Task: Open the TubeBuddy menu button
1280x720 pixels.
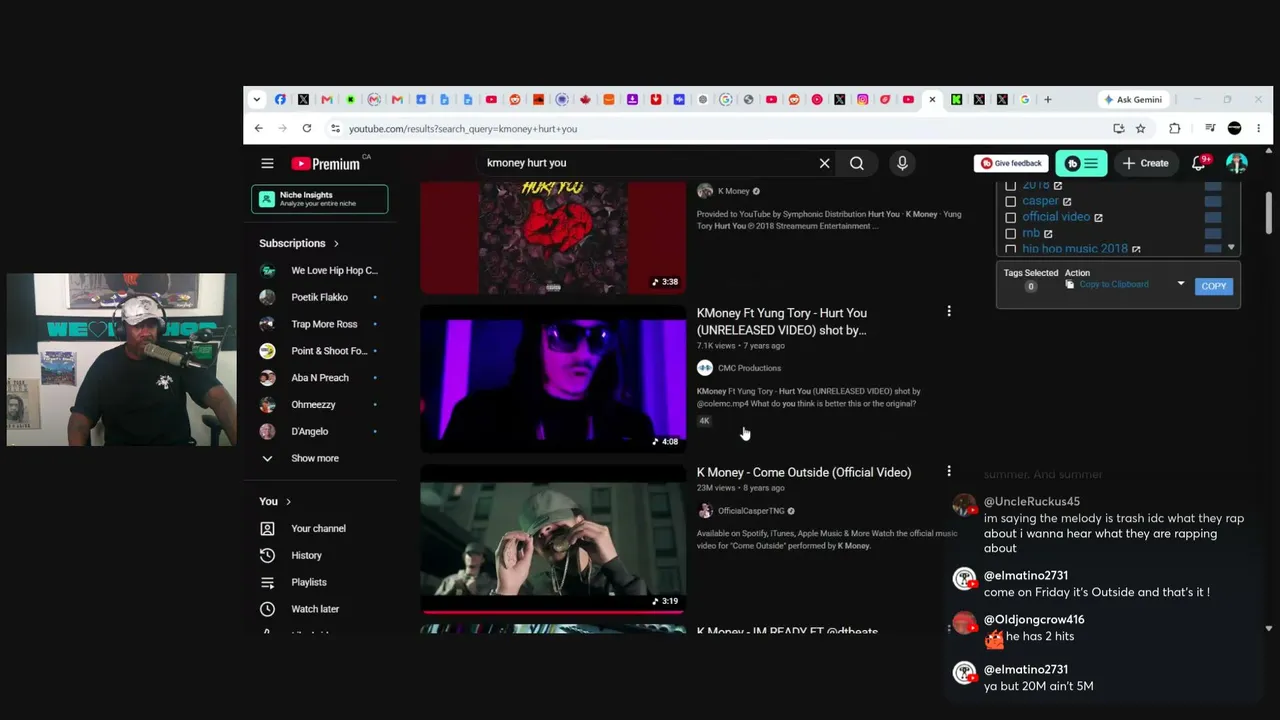Action: pos(1081,163)
